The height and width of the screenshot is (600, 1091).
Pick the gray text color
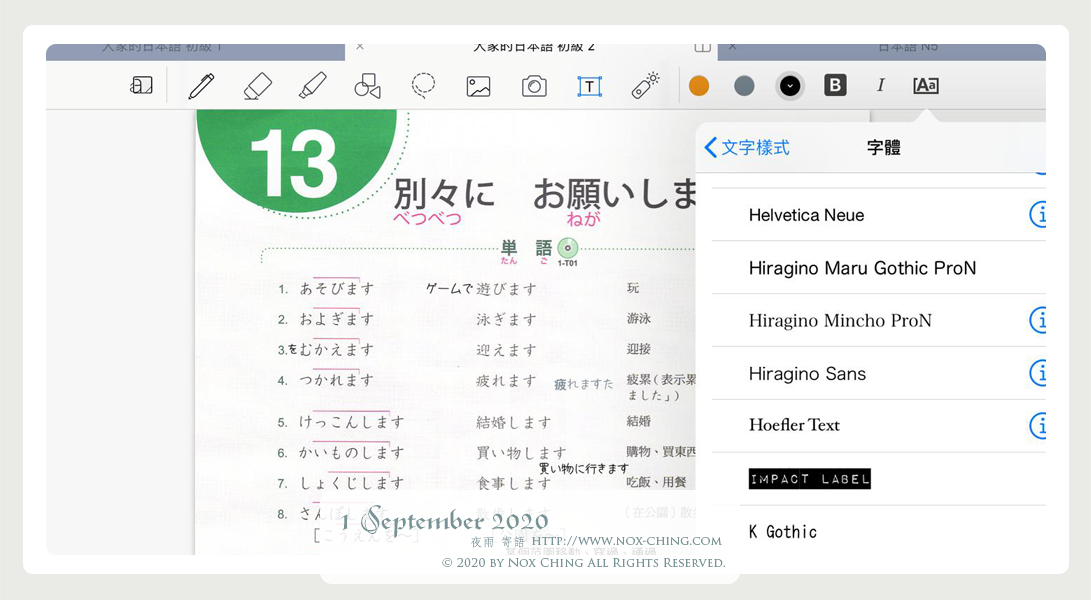(x=744, y=86)
